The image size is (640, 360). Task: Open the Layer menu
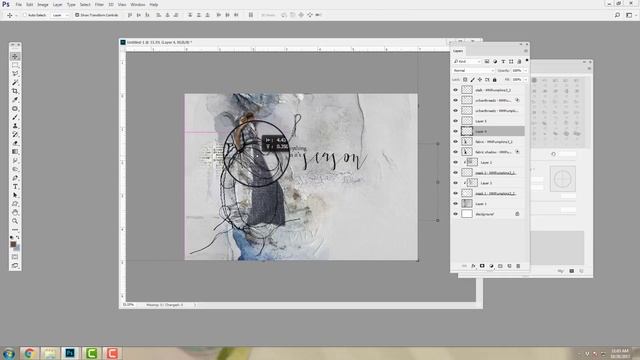point(58,4)
